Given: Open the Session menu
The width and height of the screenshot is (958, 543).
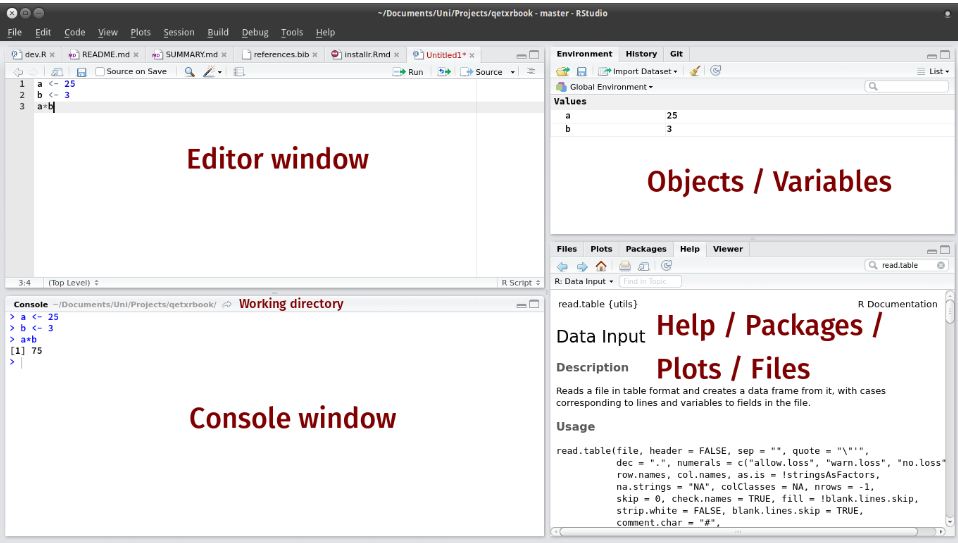Looking at the screenshot, I should (x=179, y=32).
